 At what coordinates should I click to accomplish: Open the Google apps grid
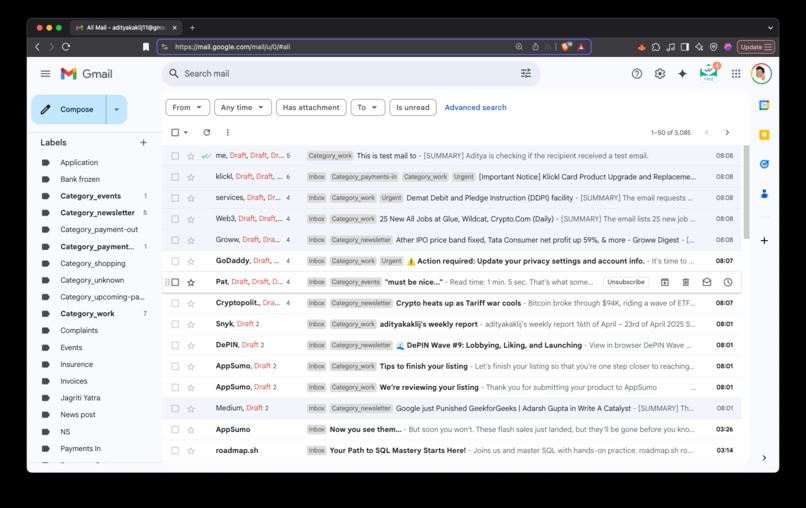(x=736, y=74)
